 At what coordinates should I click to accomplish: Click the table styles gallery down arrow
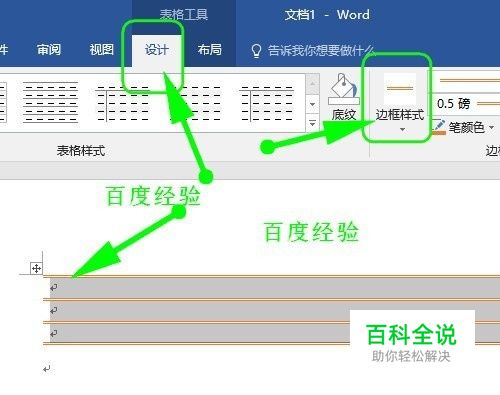pyautogui.click(x=312, y=104)
